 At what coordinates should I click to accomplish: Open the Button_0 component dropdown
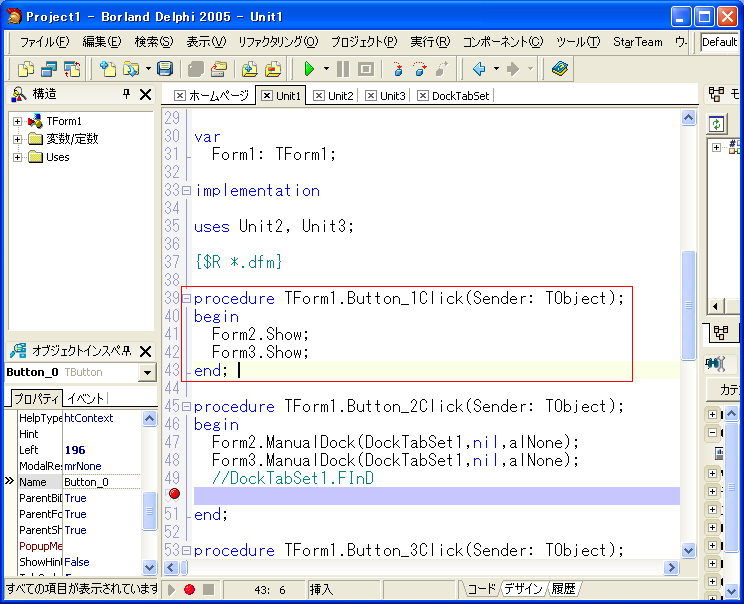(147, 372)
